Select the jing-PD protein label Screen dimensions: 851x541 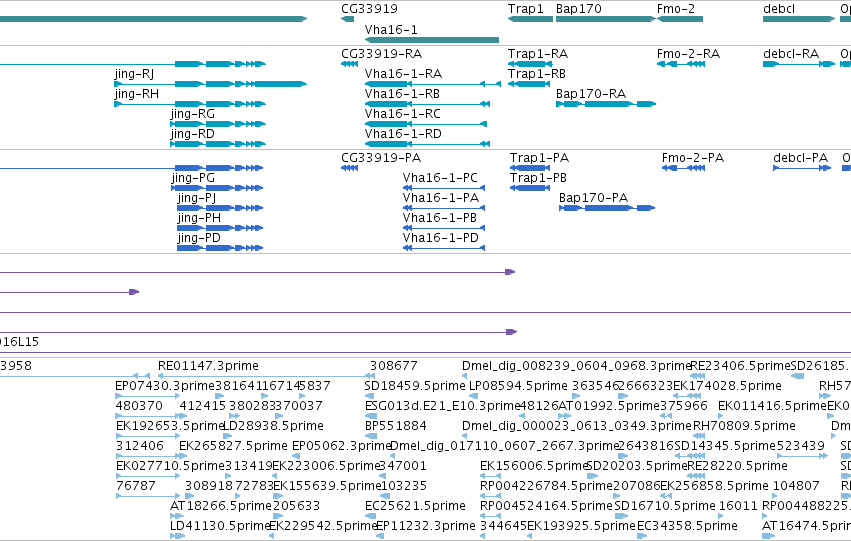tap(199, 238)
